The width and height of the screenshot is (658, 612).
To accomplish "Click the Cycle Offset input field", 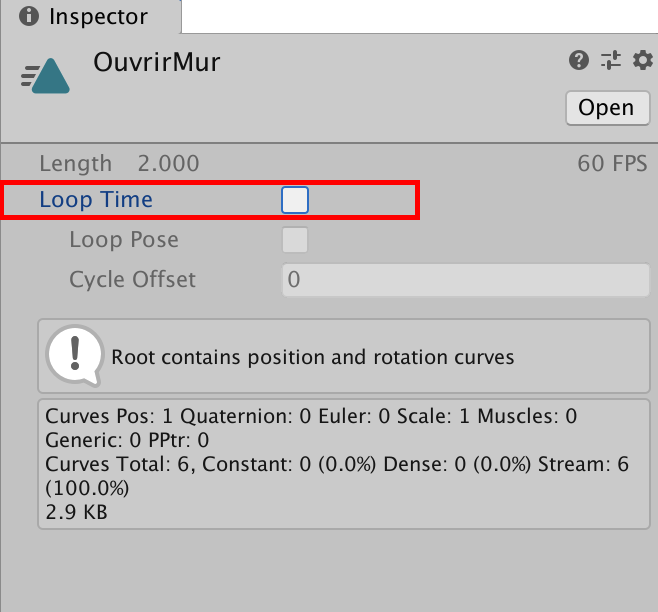I will coord(465,280).
